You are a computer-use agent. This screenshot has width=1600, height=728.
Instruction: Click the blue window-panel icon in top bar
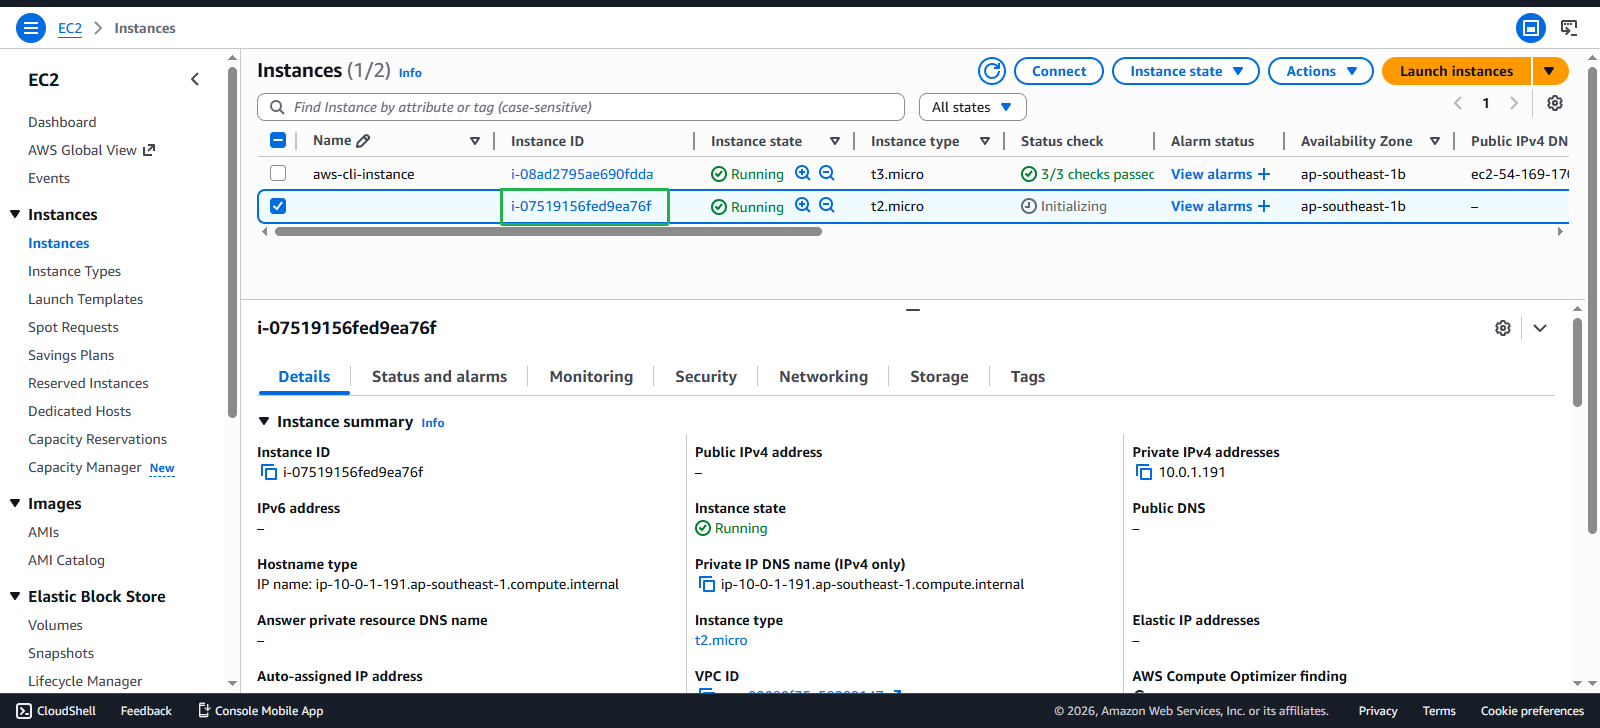[1530, 28]
